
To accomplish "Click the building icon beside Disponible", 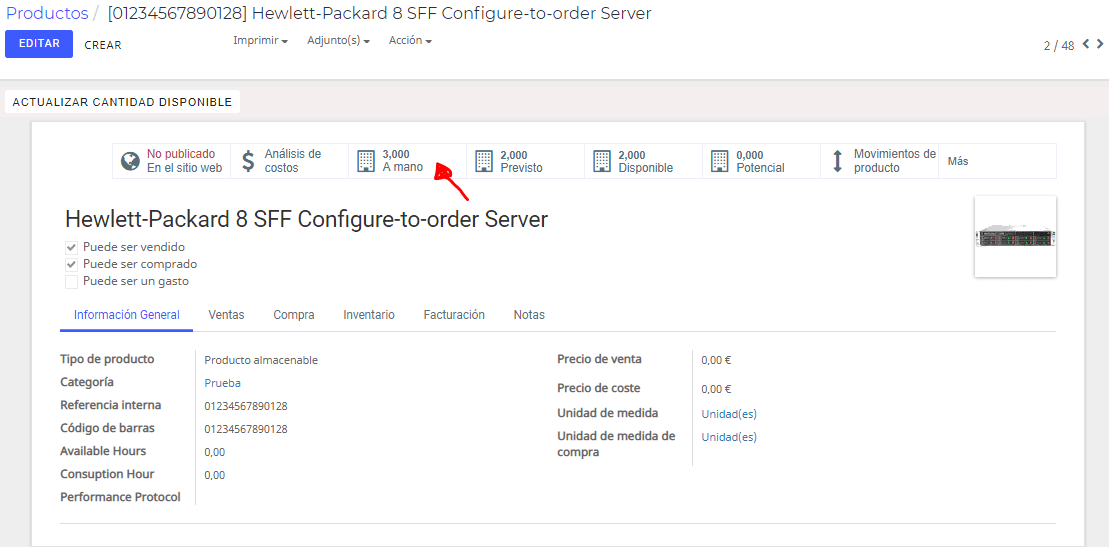I will pos(603,161).
